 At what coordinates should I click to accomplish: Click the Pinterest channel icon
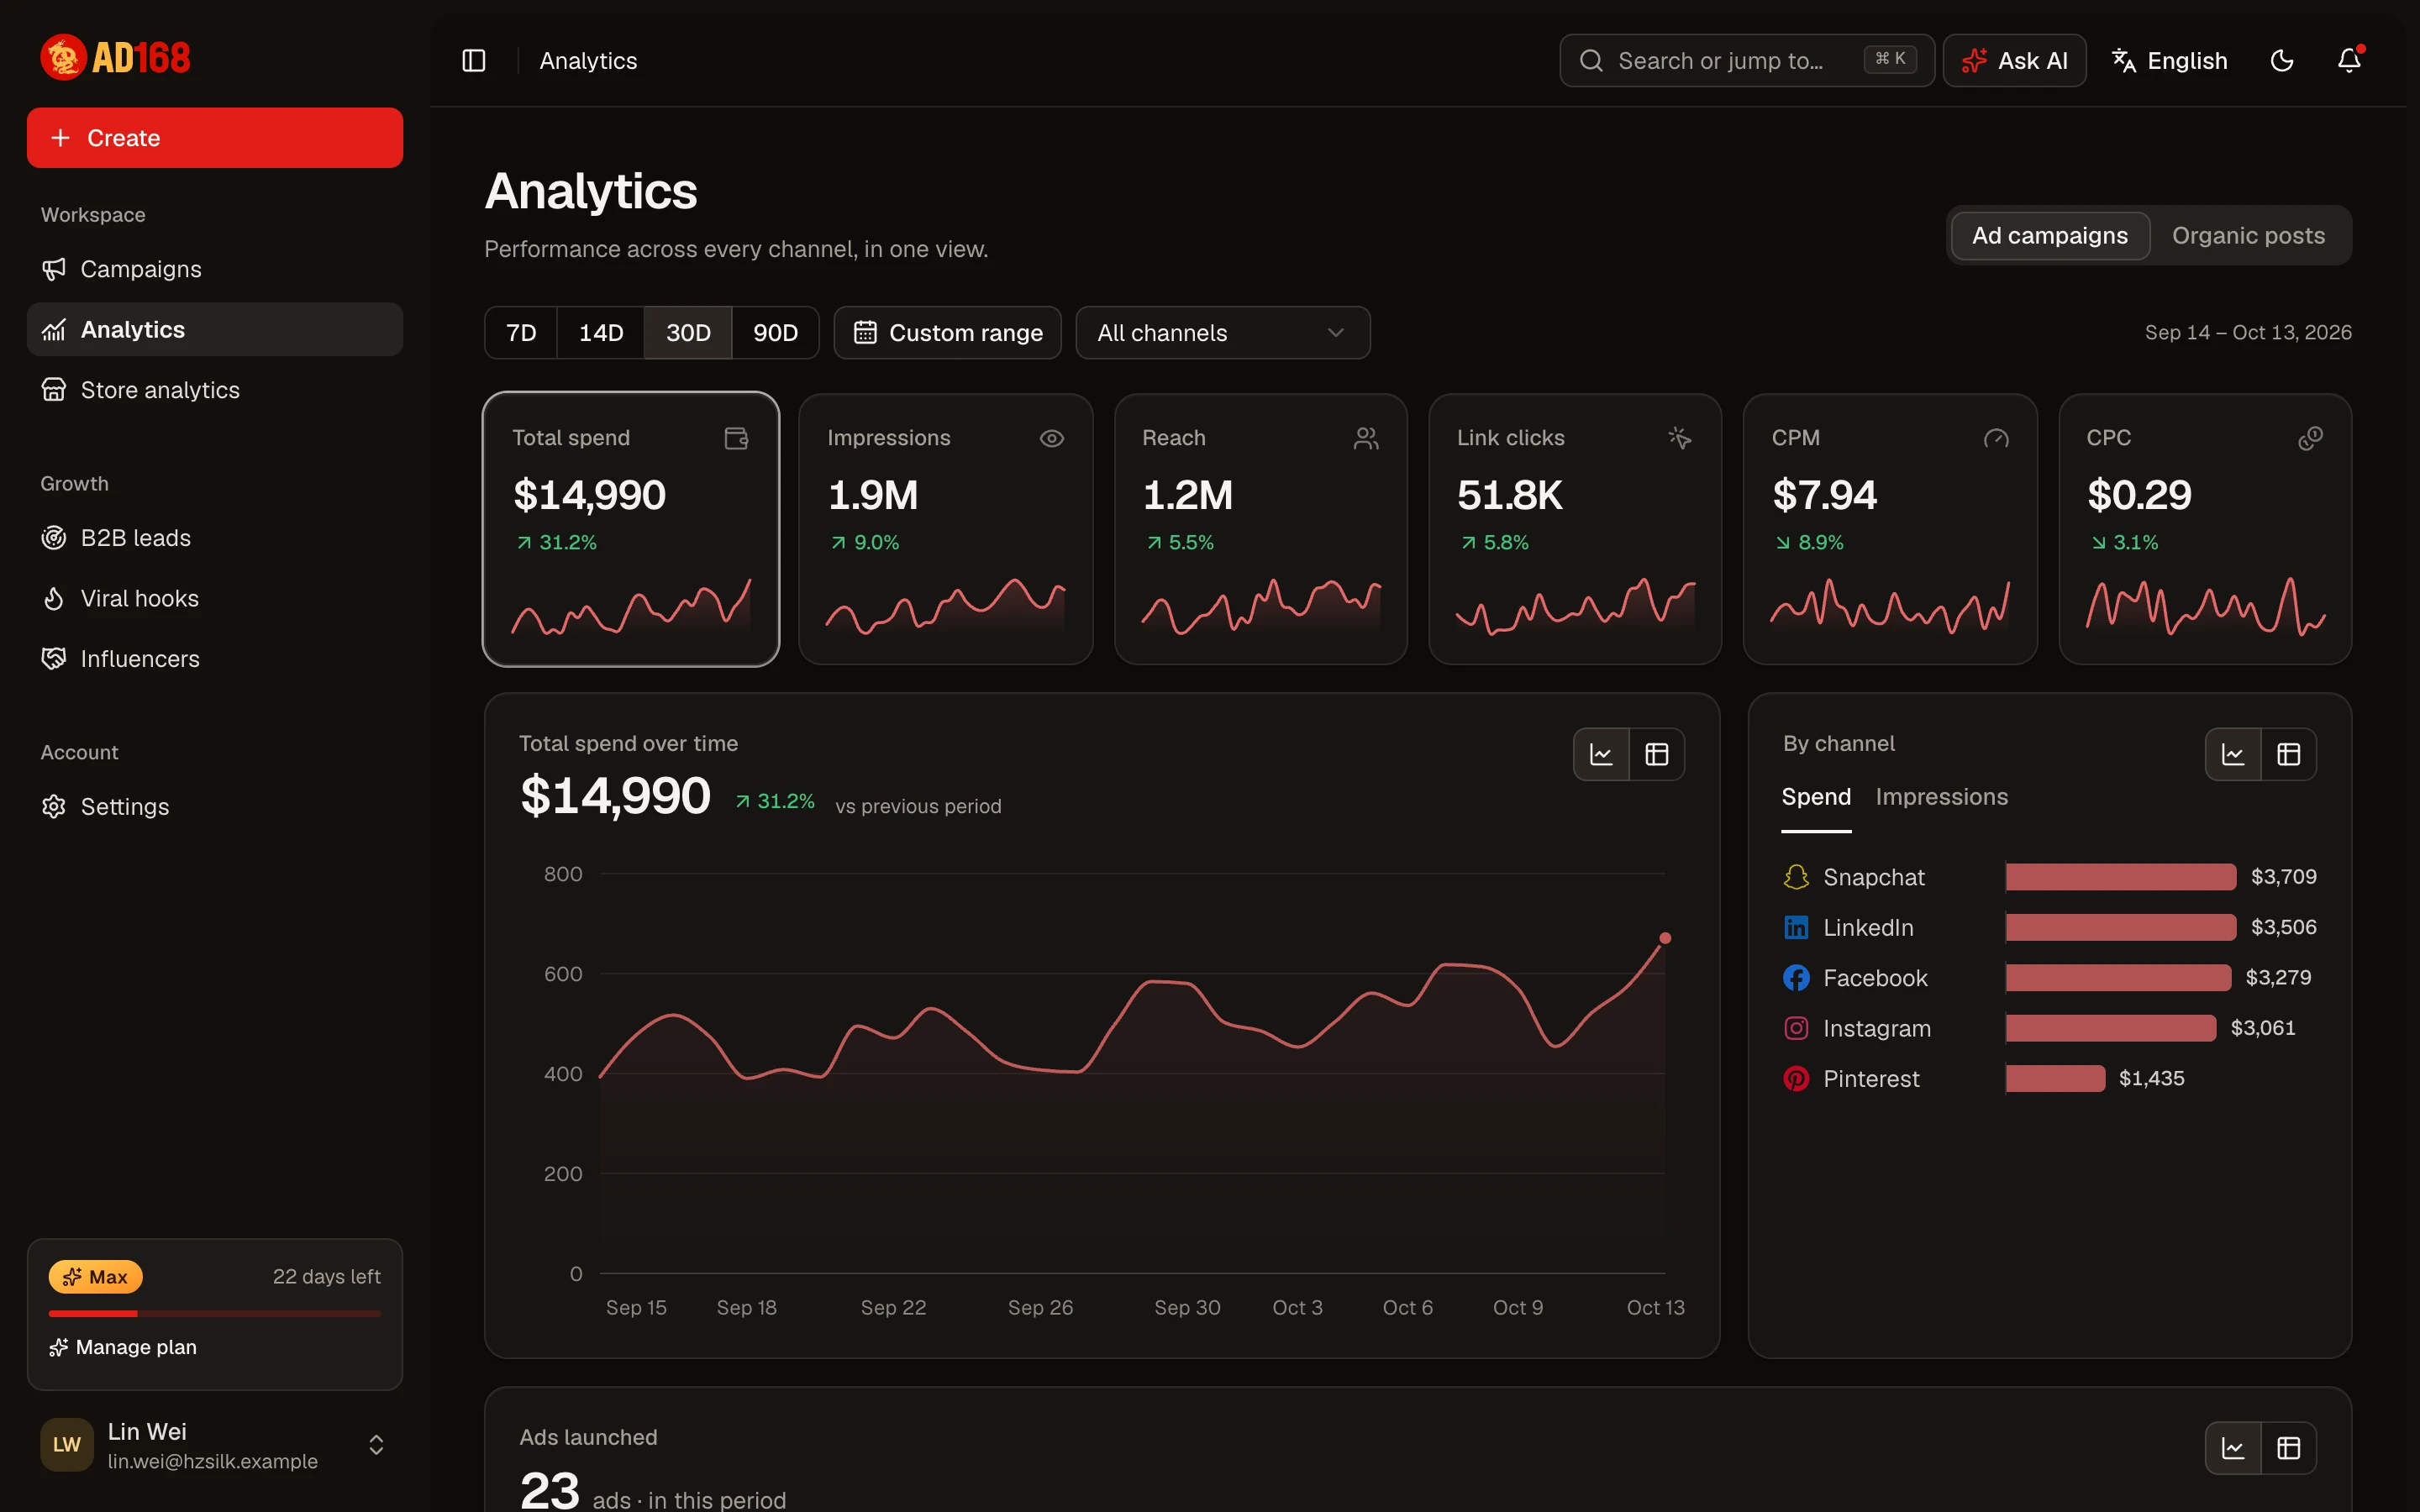(1796, 1079)
